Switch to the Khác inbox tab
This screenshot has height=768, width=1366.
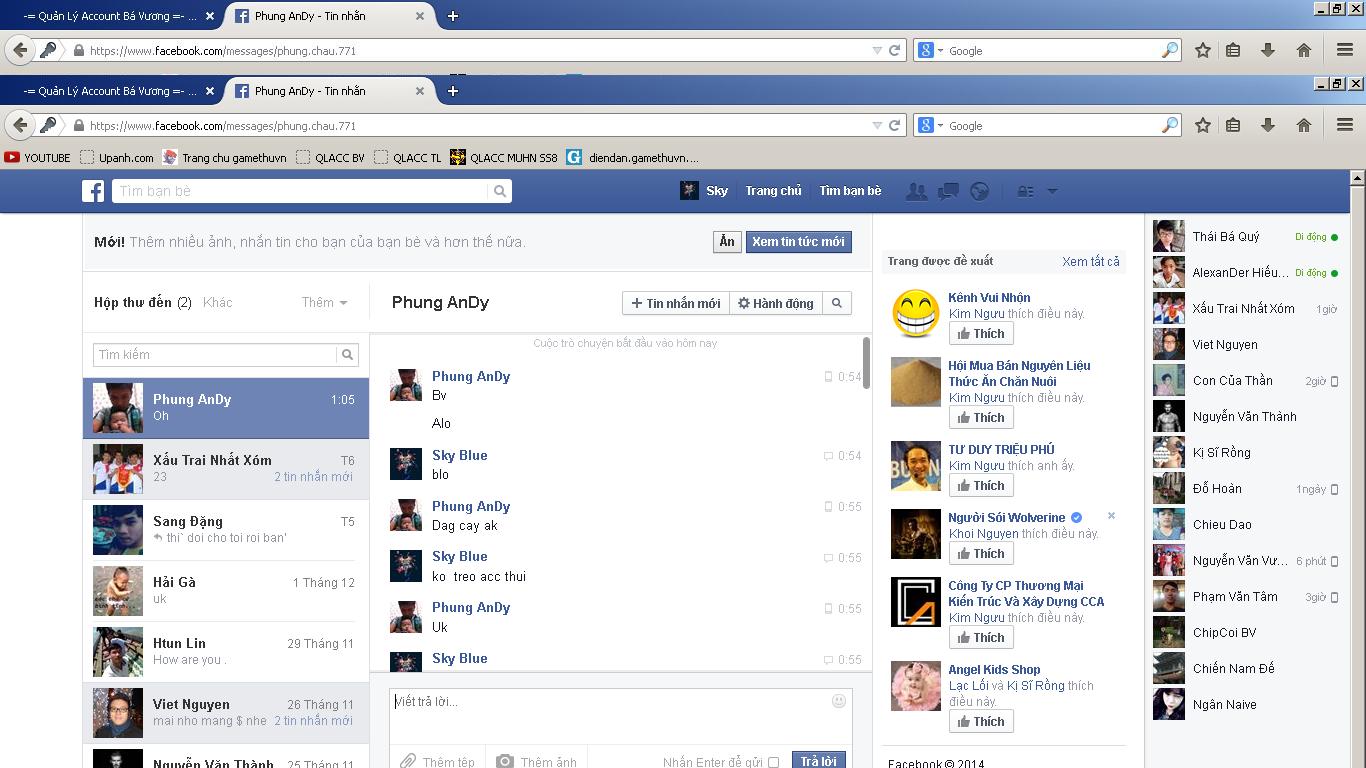pos(217,302)
